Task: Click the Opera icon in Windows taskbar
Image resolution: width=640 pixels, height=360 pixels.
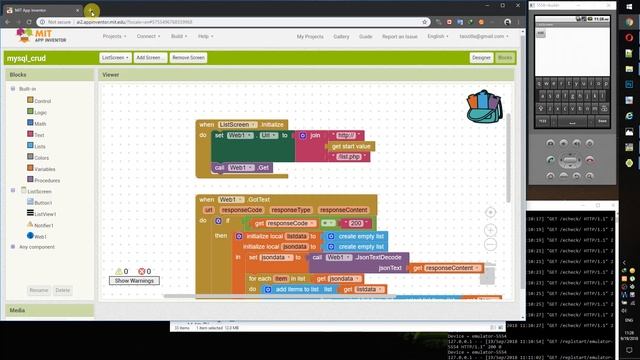Action: click(629, 38)
